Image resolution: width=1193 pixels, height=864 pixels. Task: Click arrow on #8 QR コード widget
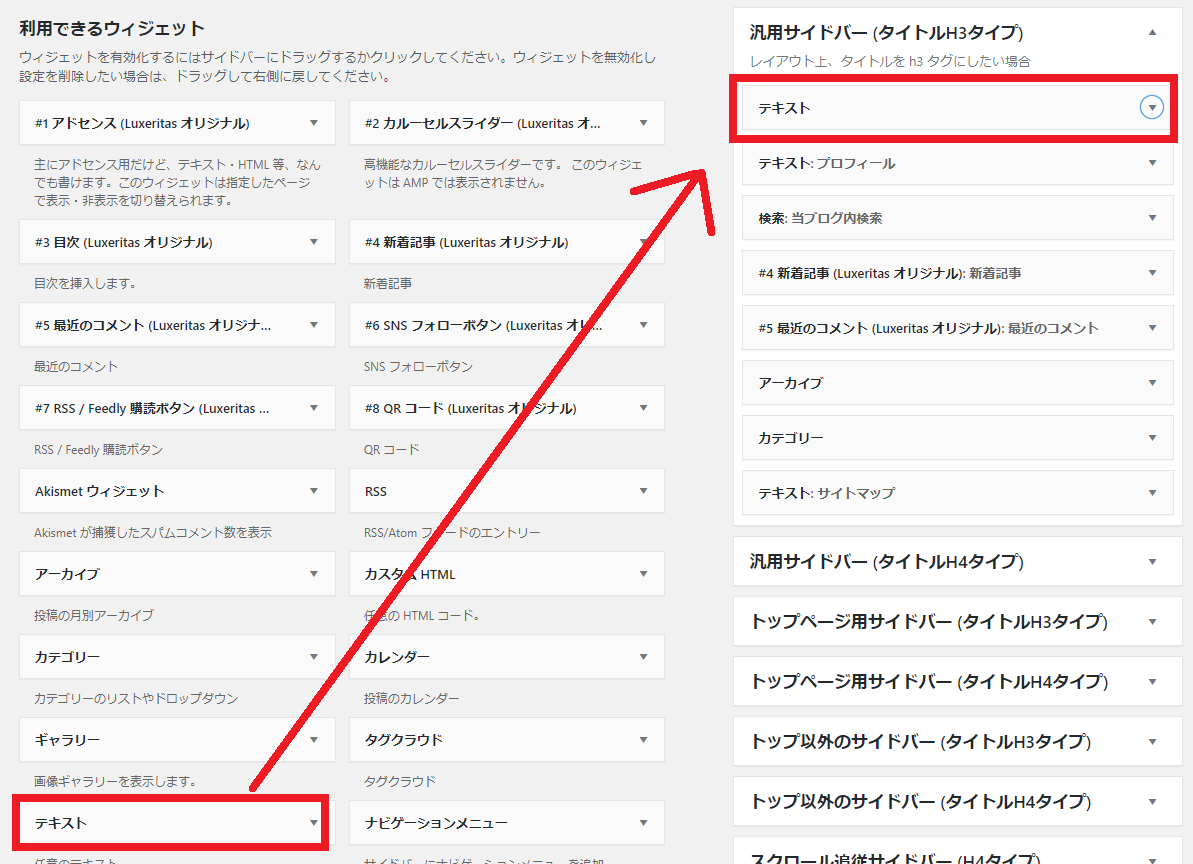point(643,408)
